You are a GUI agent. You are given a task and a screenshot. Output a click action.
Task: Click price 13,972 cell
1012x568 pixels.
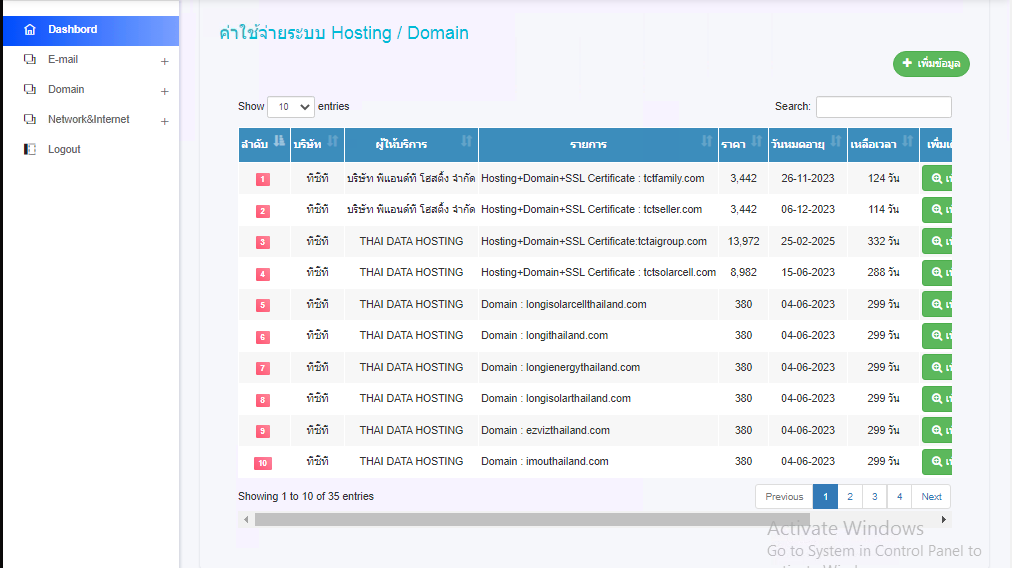tap(744, 241)
